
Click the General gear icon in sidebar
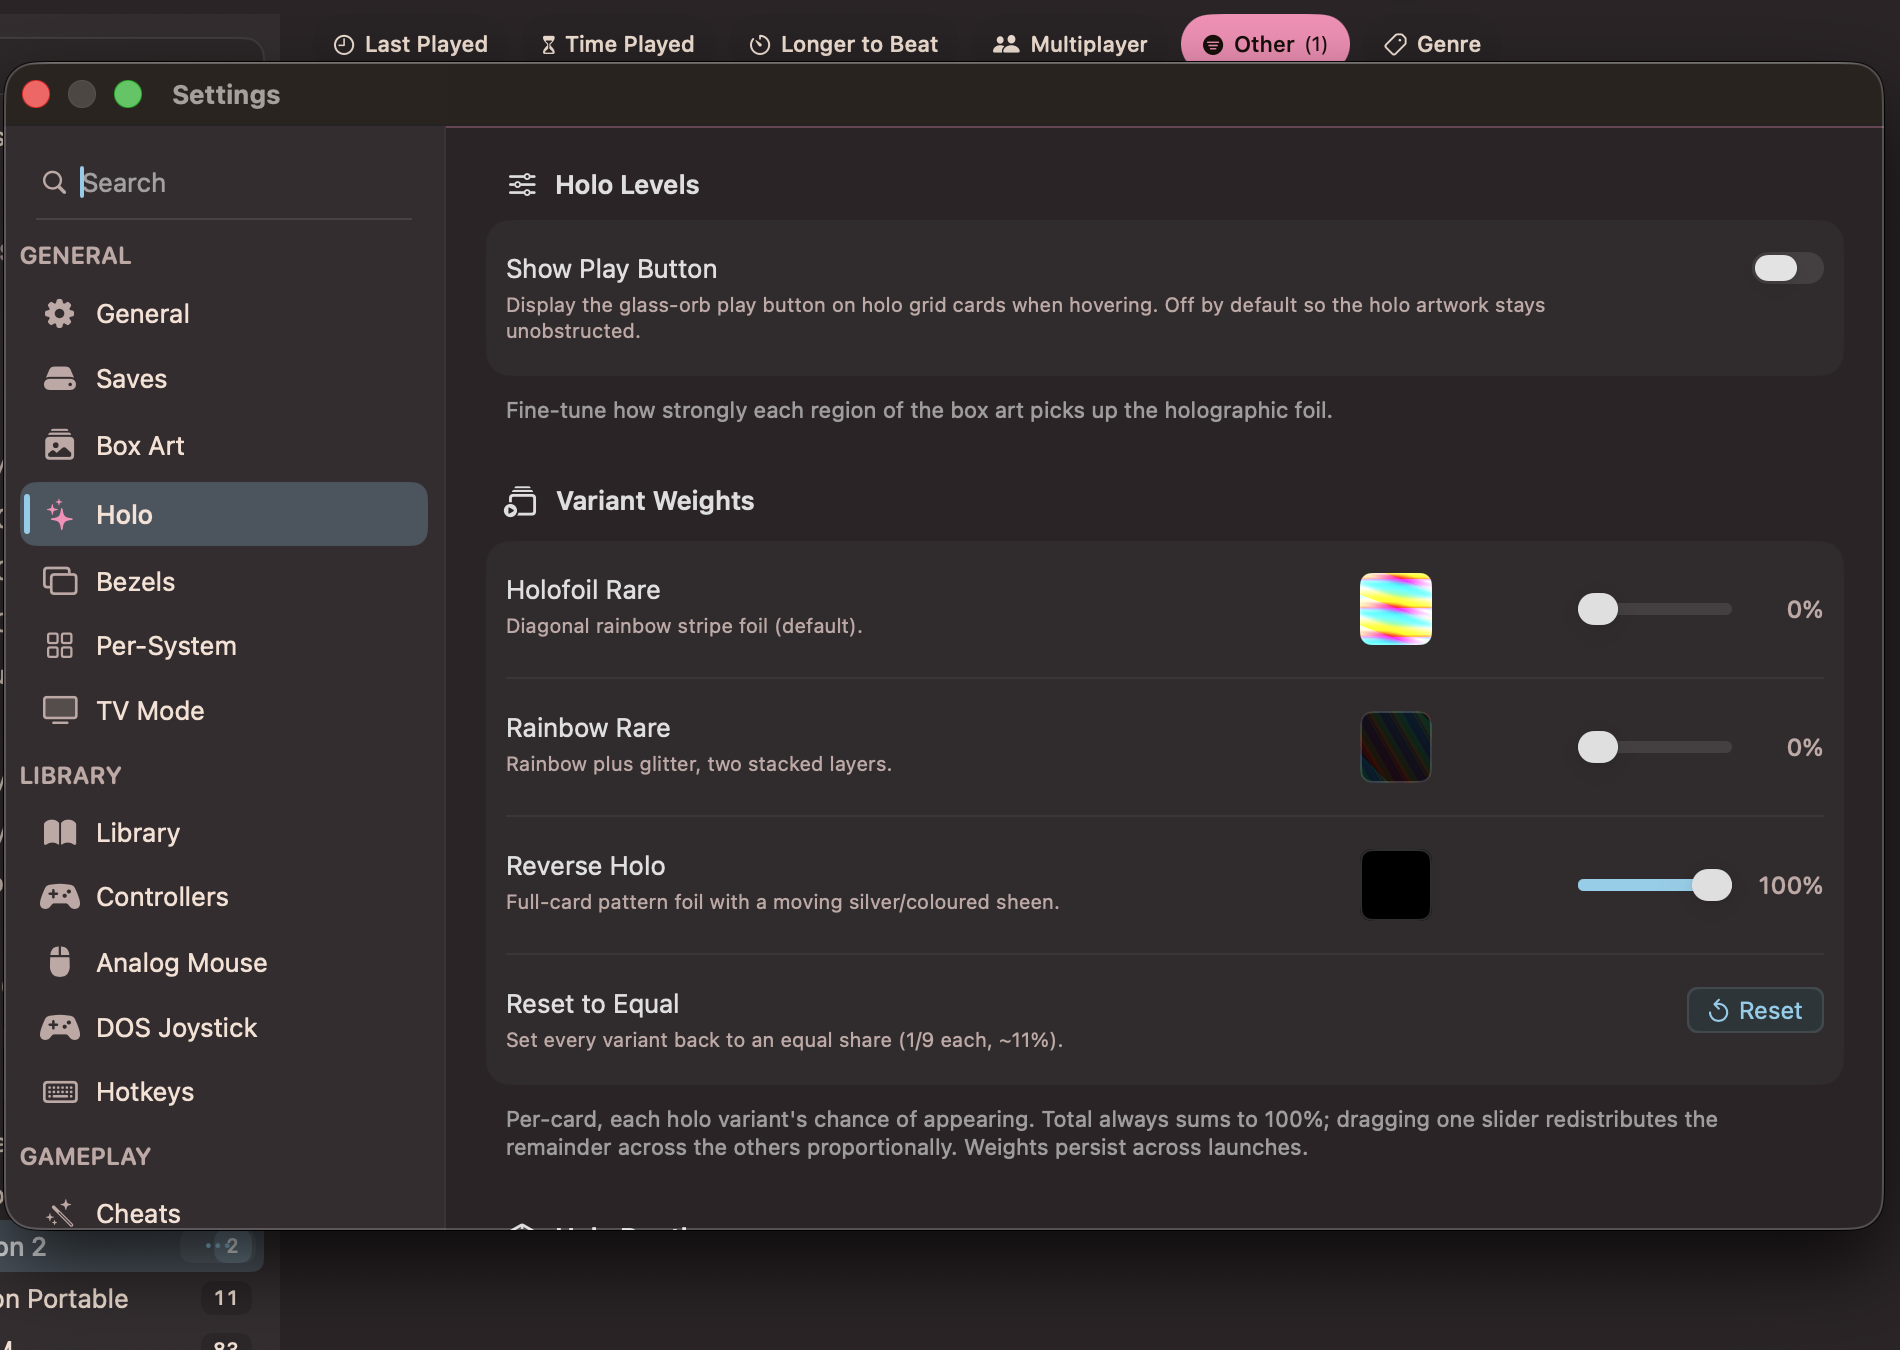[60, 314]
